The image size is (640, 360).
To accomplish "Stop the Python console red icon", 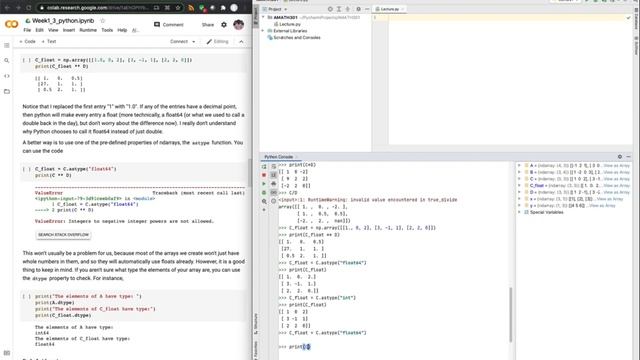I will (x=264, y=175).
